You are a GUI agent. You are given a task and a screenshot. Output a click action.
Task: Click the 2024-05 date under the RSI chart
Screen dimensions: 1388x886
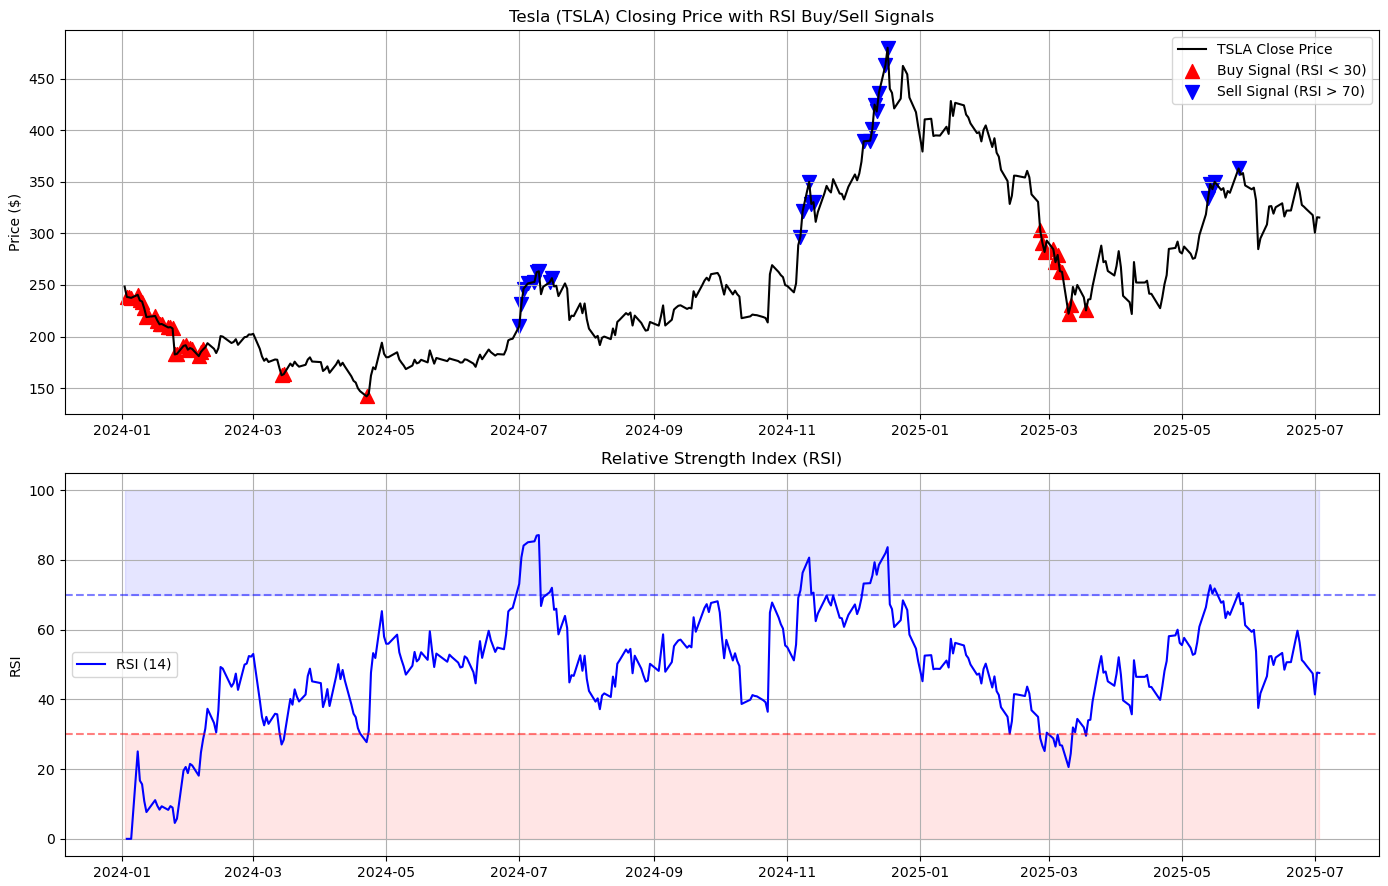386,873
